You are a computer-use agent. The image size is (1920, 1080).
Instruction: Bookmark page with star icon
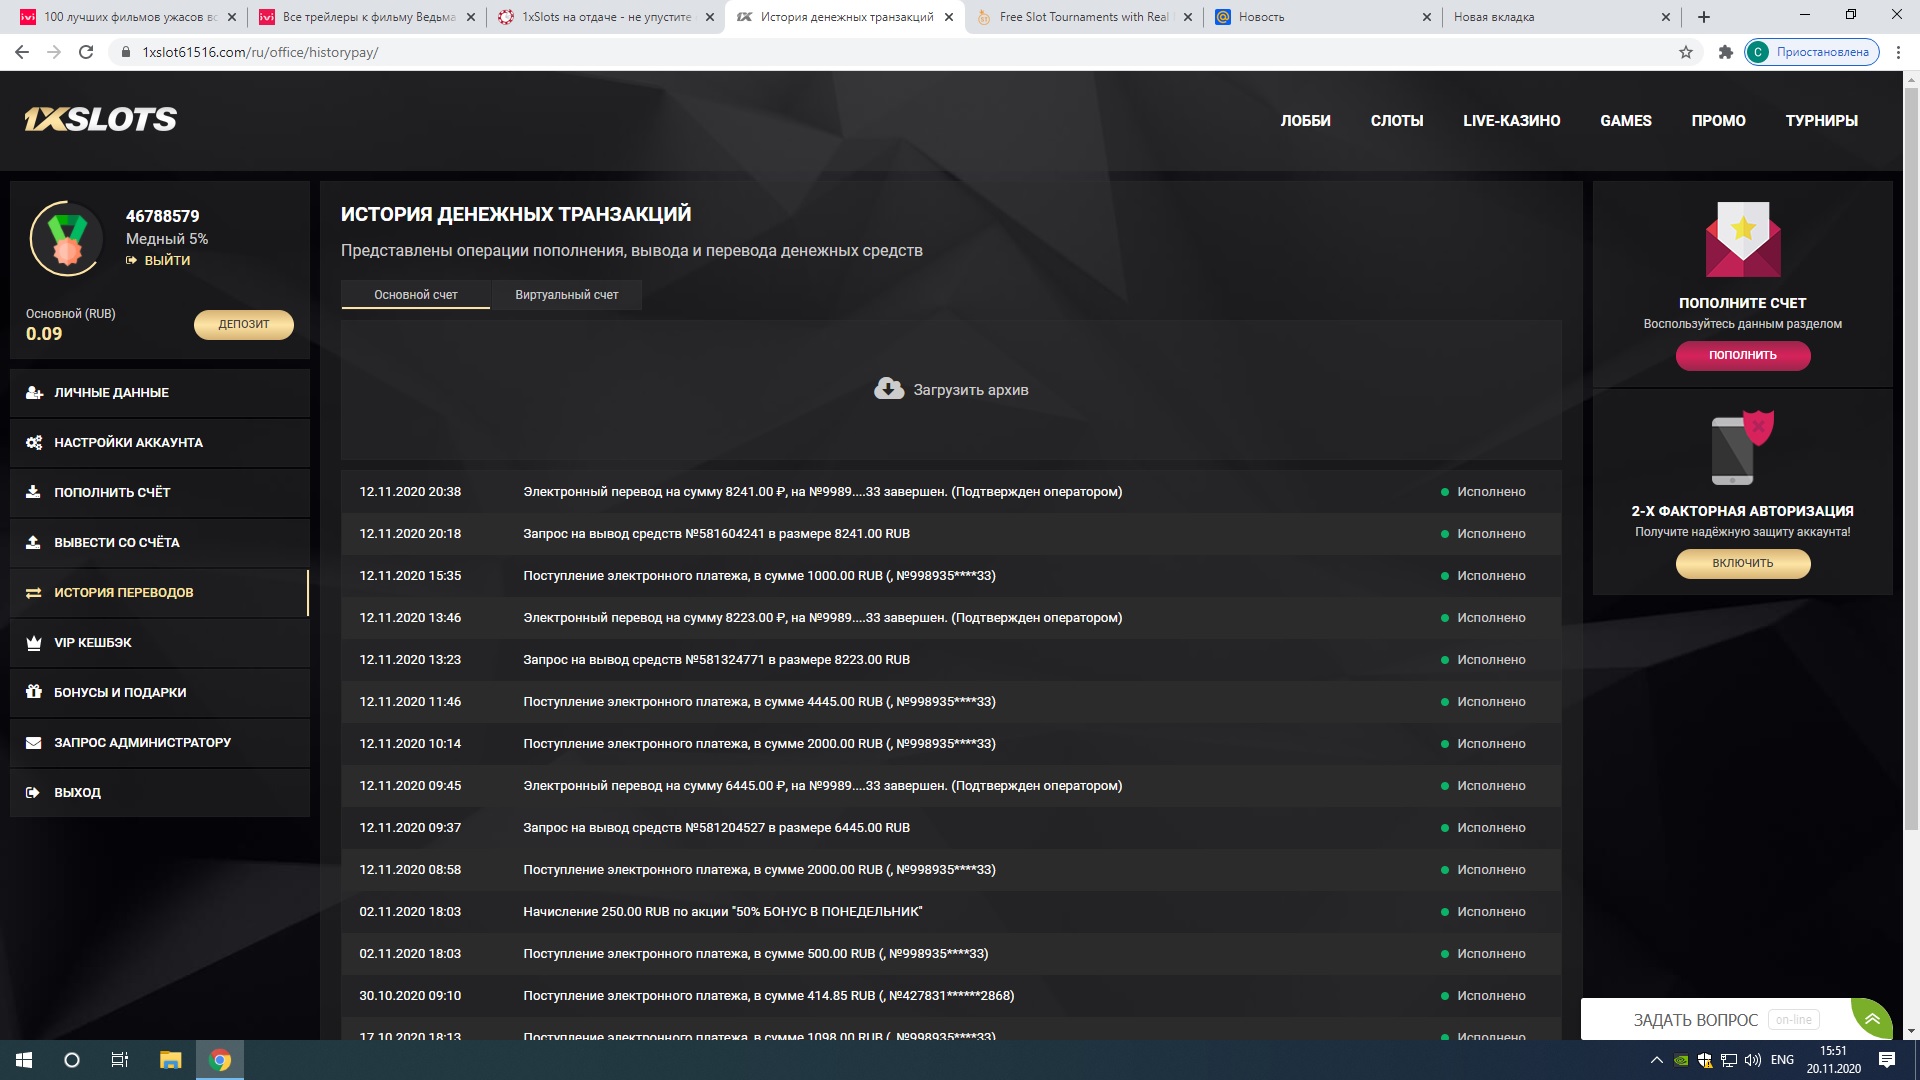coord(1686,52)
